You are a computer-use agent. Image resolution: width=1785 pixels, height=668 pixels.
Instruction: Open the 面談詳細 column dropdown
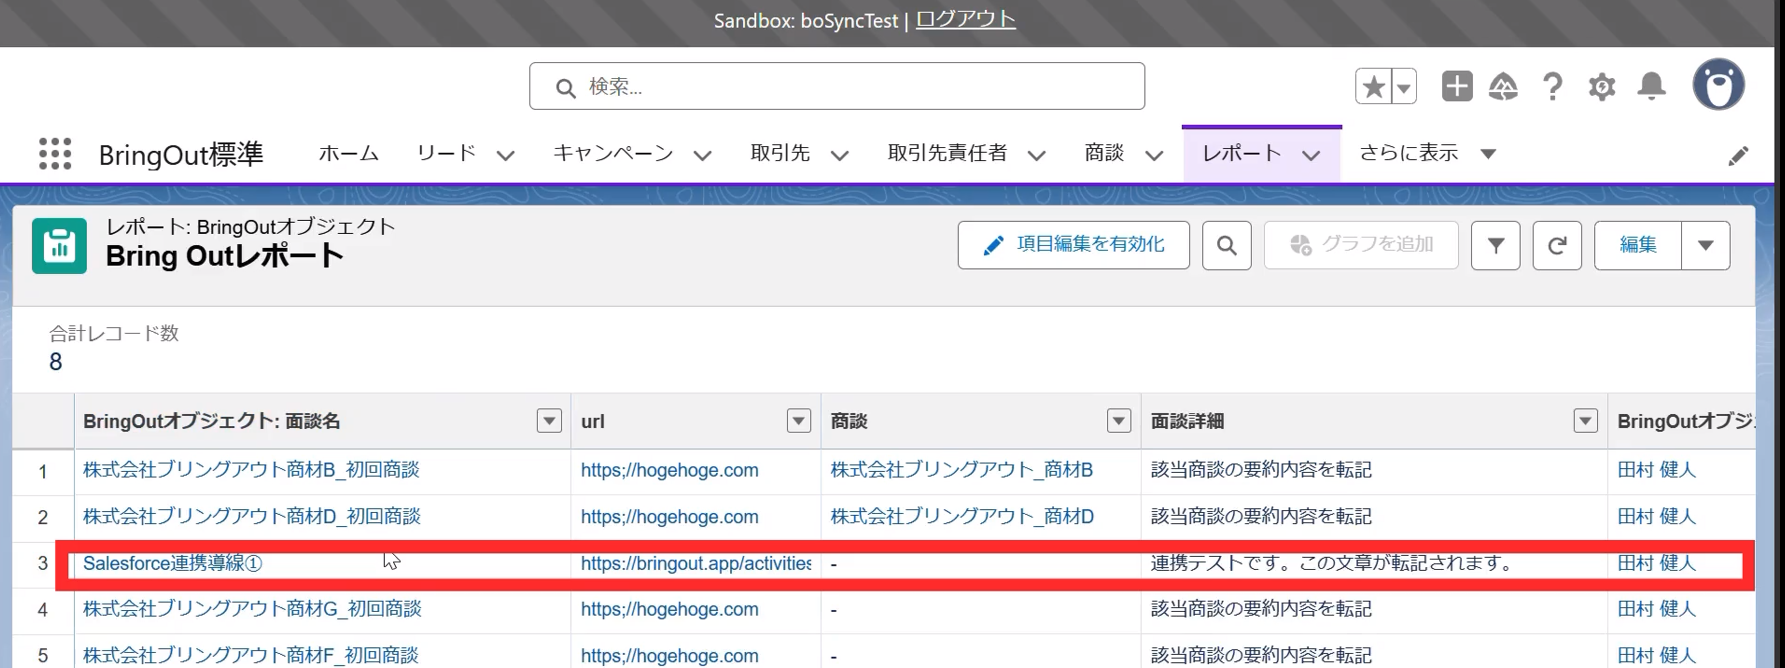[1585, 421]
